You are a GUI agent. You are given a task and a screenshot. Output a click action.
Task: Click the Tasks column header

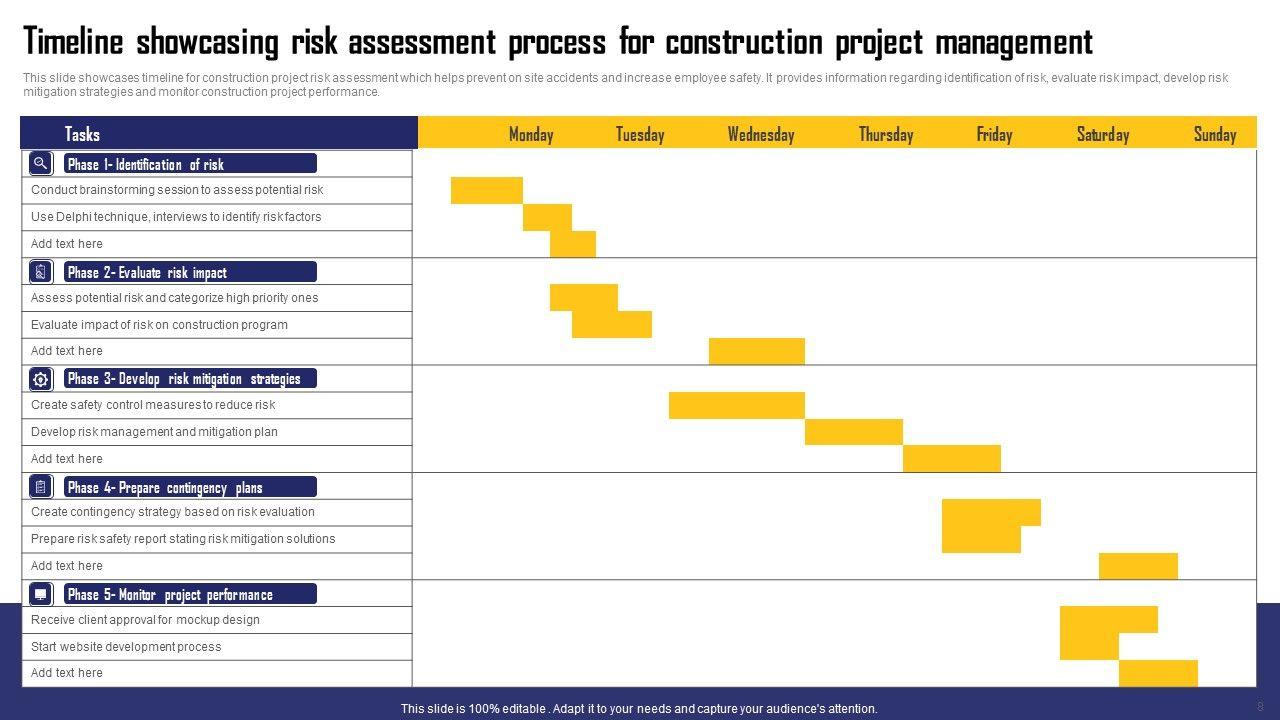pos(82,134)
